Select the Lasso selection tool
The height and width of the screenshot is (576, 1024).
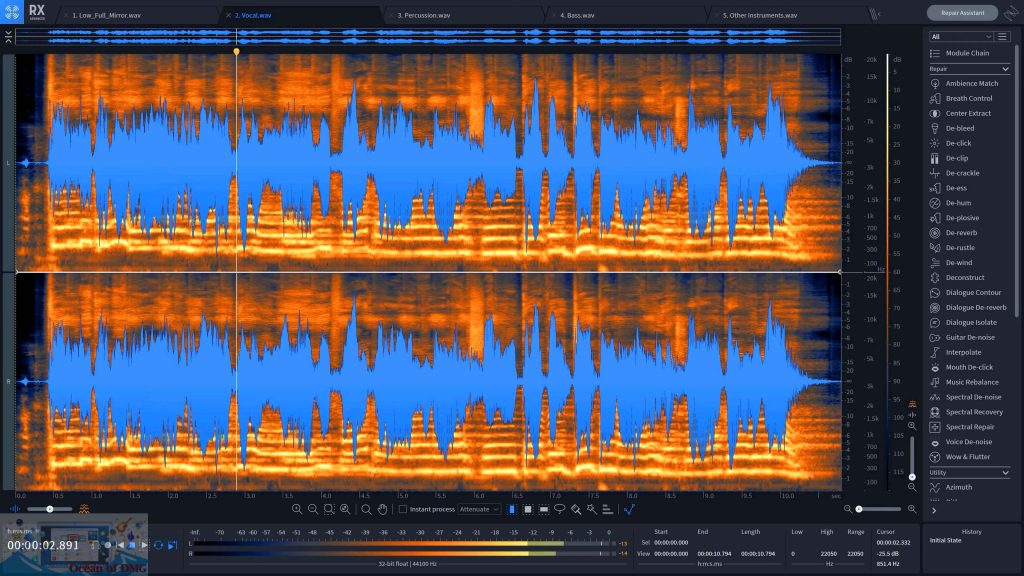click(560, 510)
